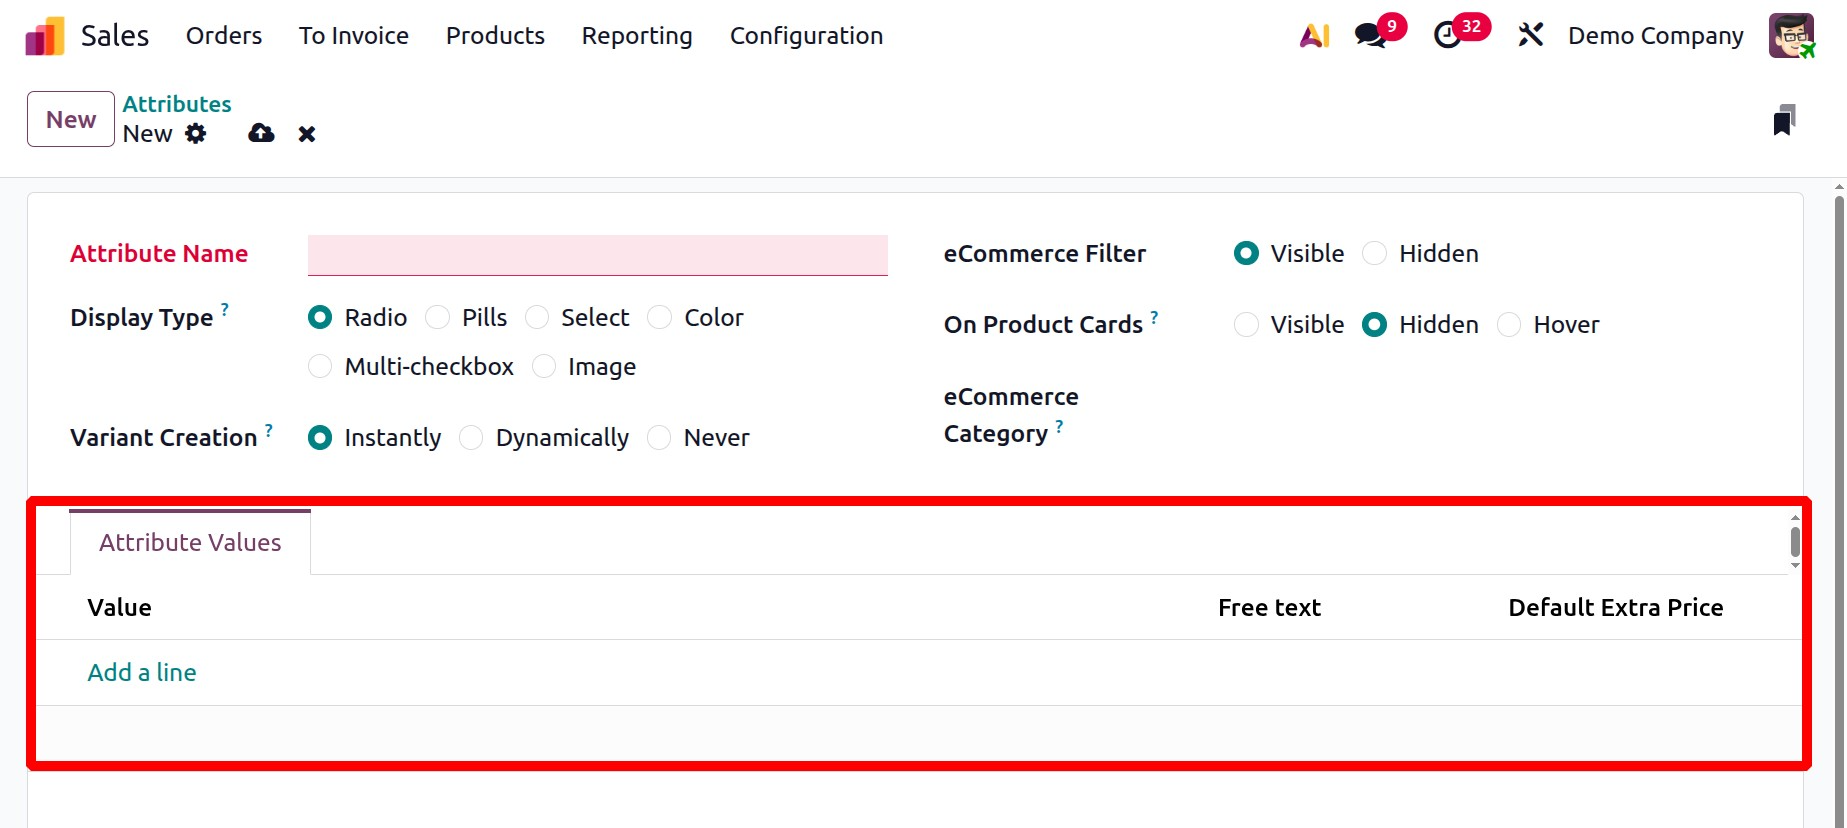This screenshot has height=828, width=1847.
Task: Open the Demo Company switcher
Action: click(1655, 36)
